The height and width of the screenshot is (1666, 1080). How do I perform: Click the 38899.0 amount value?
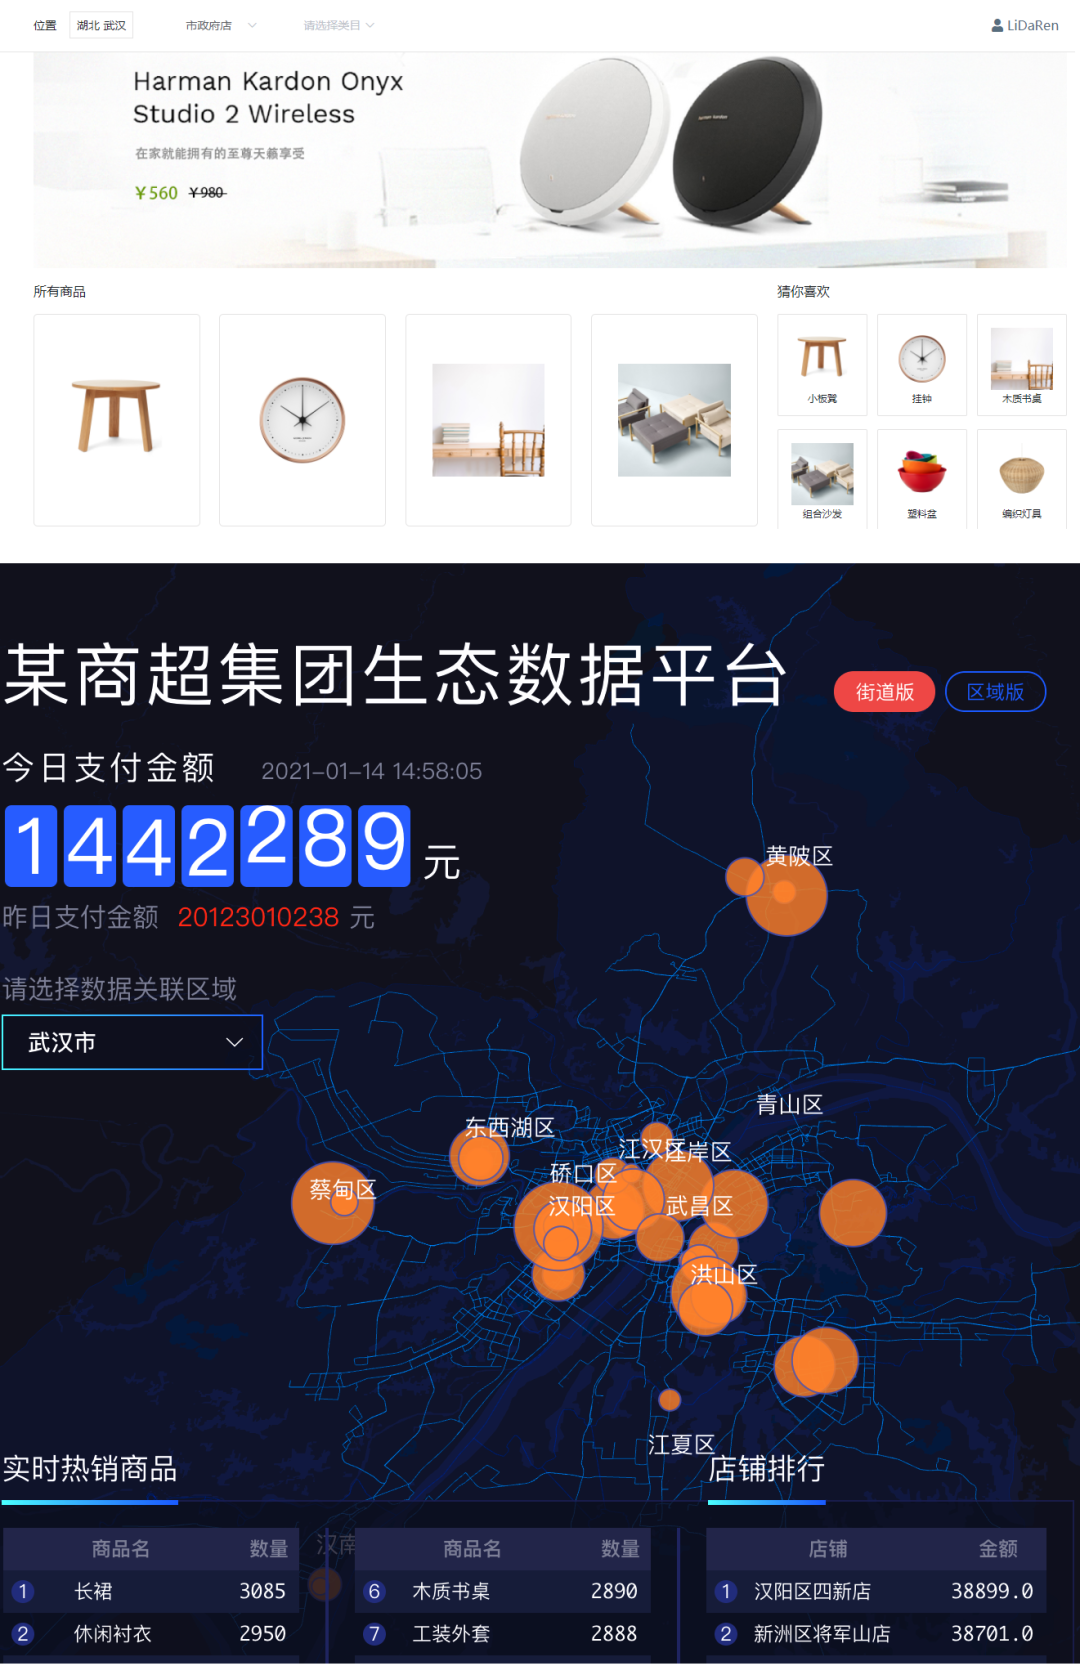click(x=992, y=1591)
